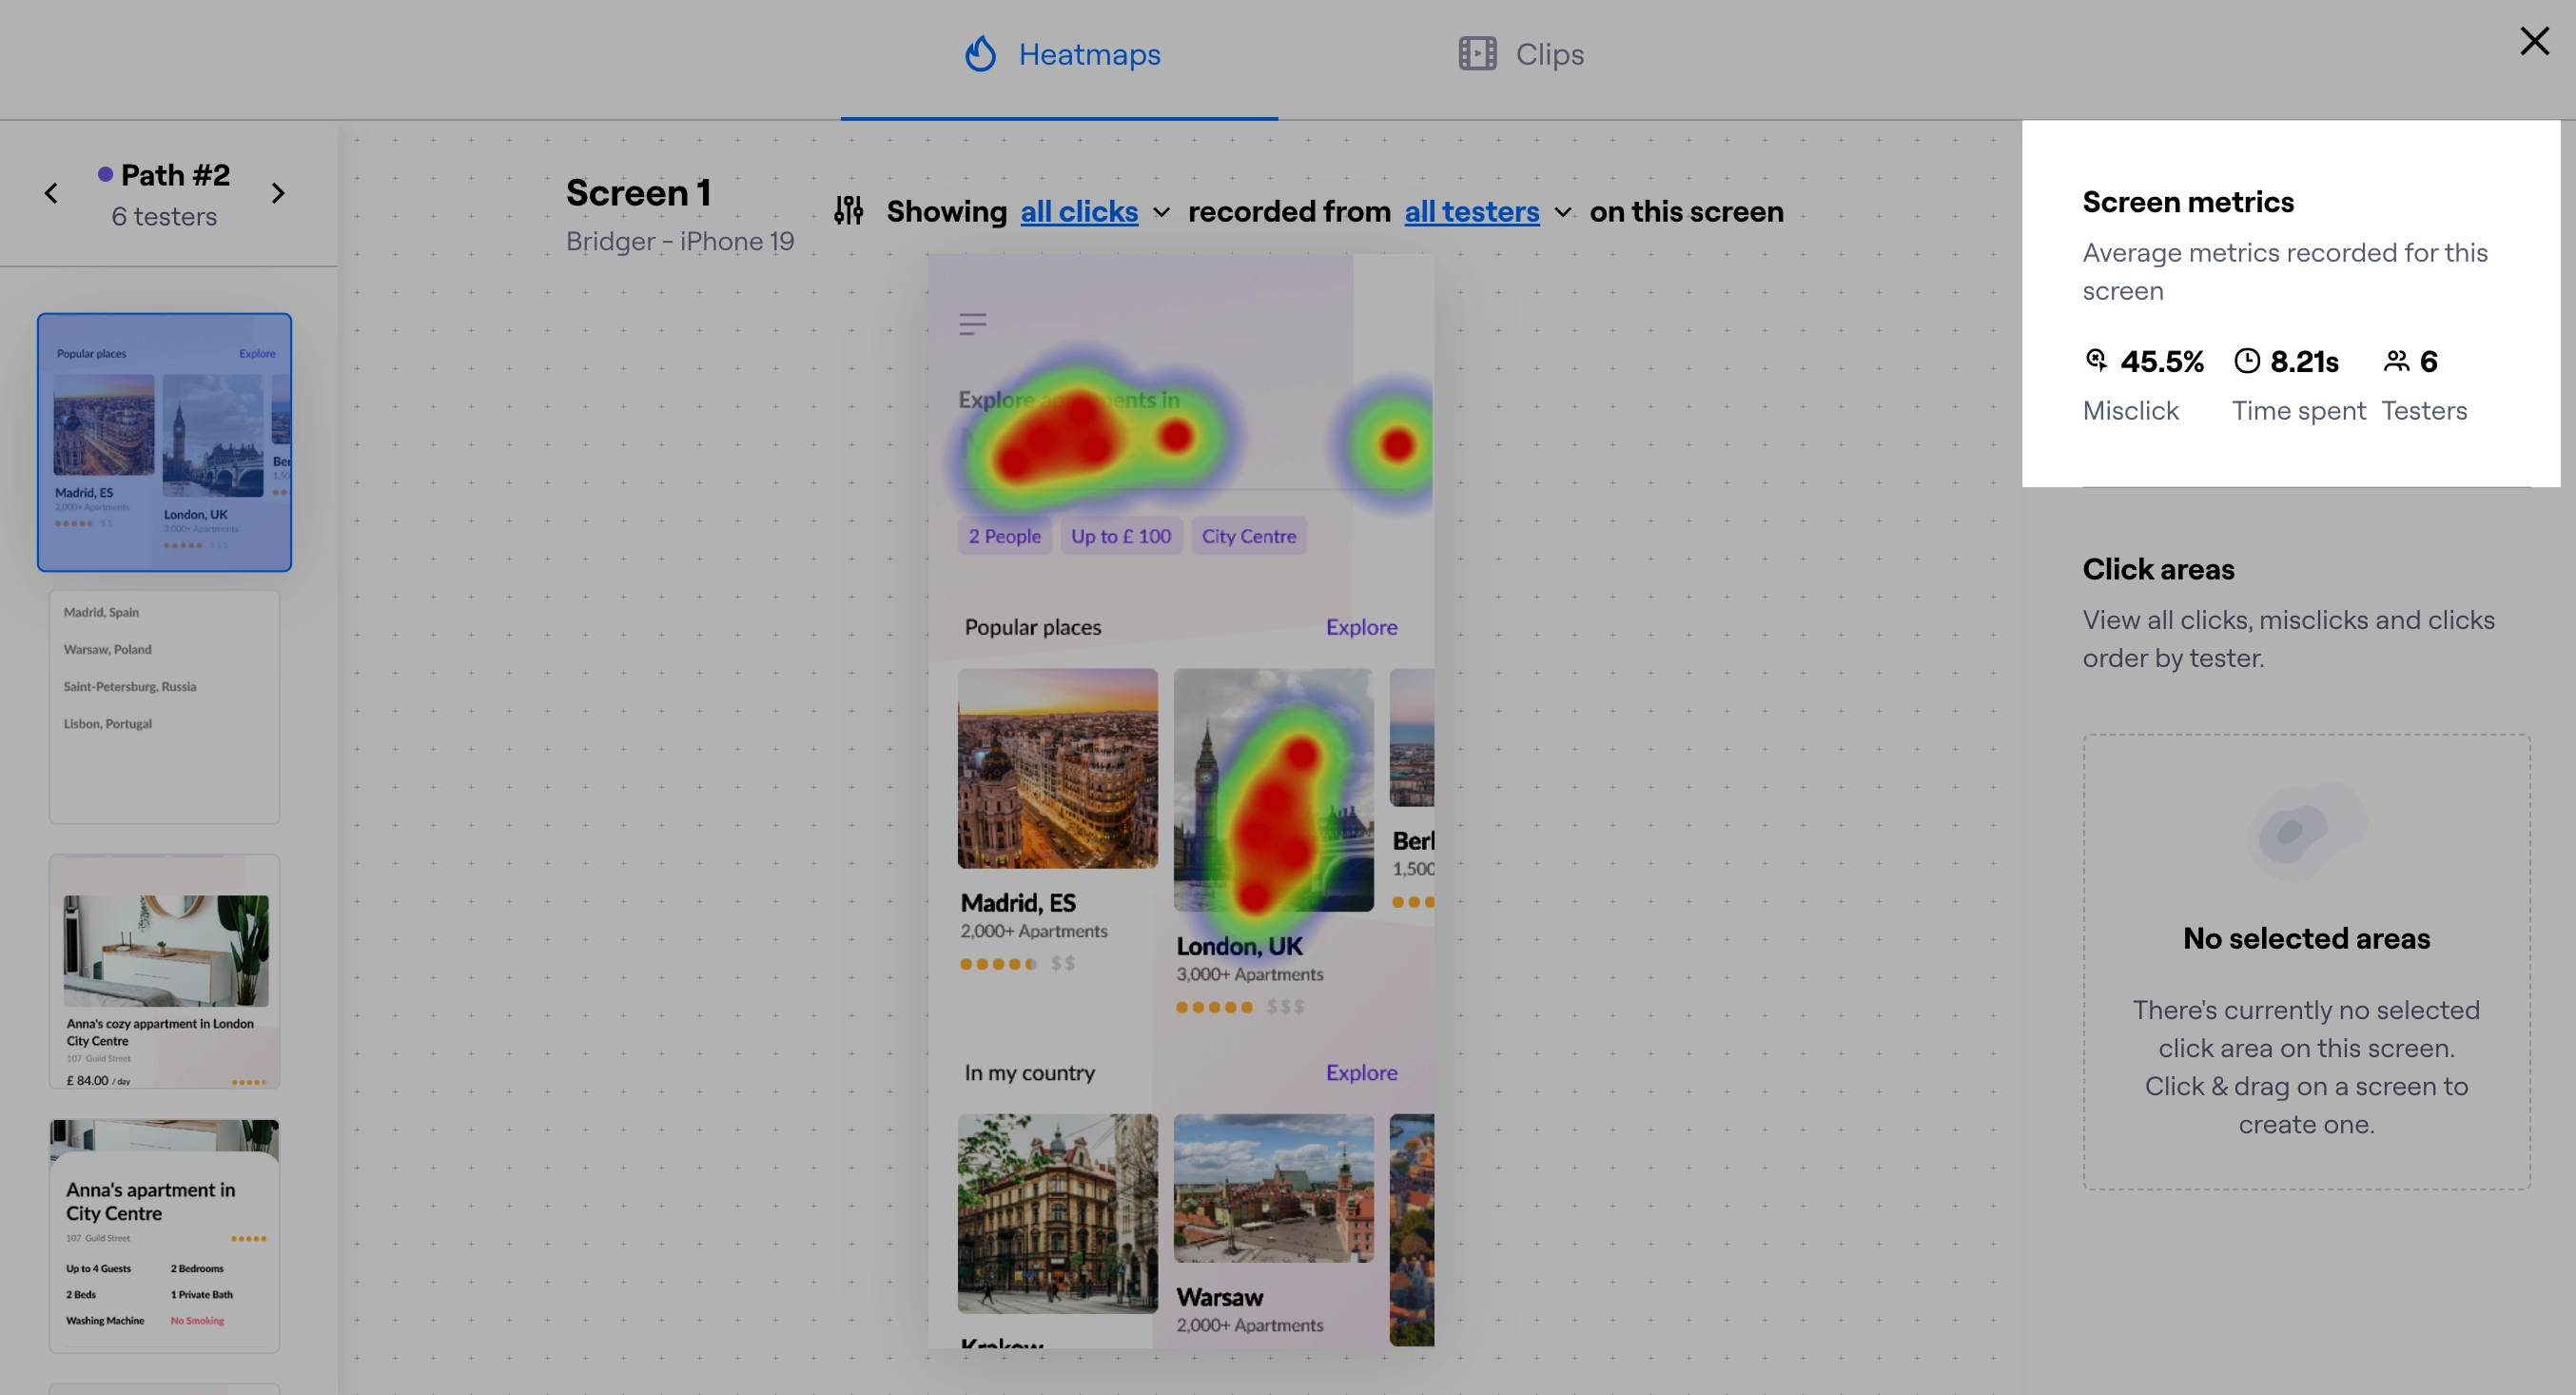Select the Heatmaps tab

tap(1089, 53)
